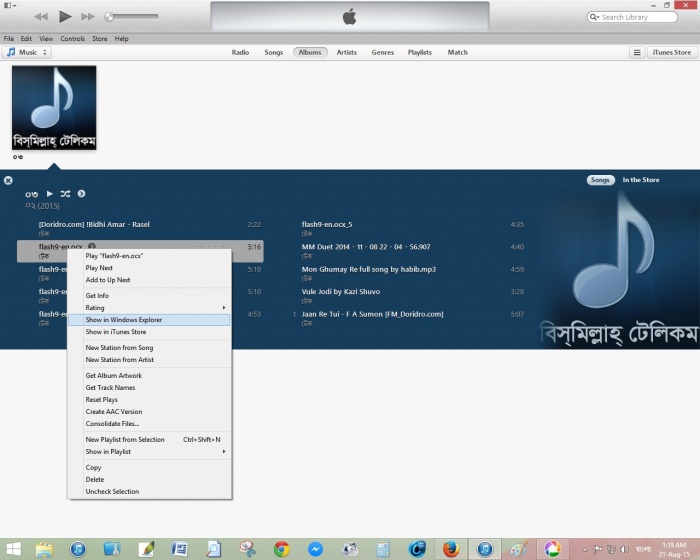
Task: Choose Show in iTunes Store
Action: coord(150,332)
